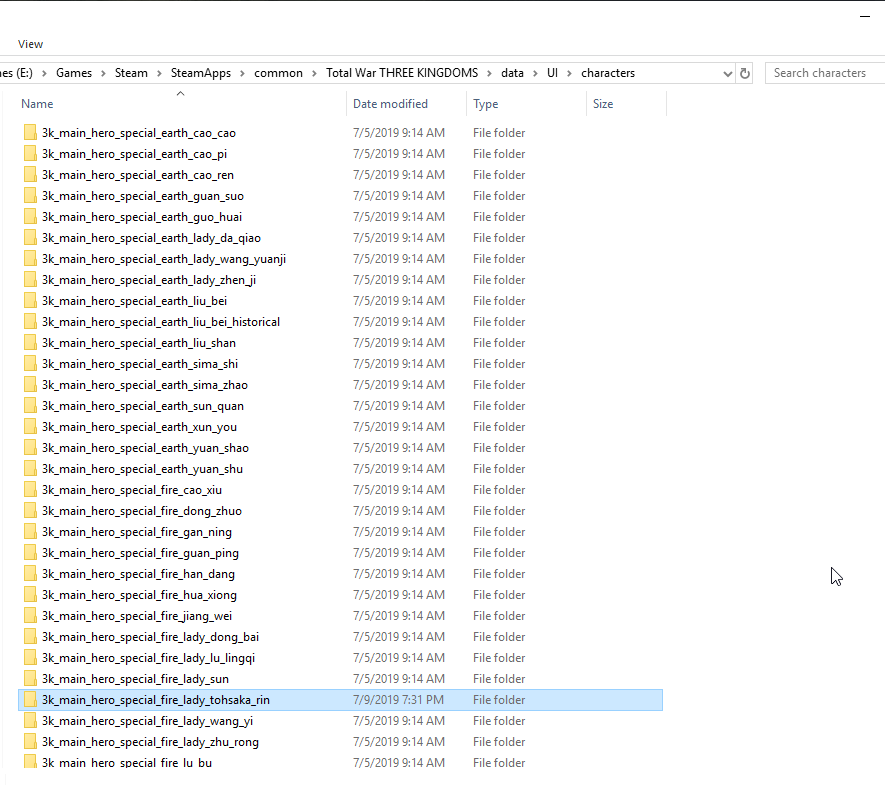Click folder icon of earth_sima_zhao

(x=30, y=384)
